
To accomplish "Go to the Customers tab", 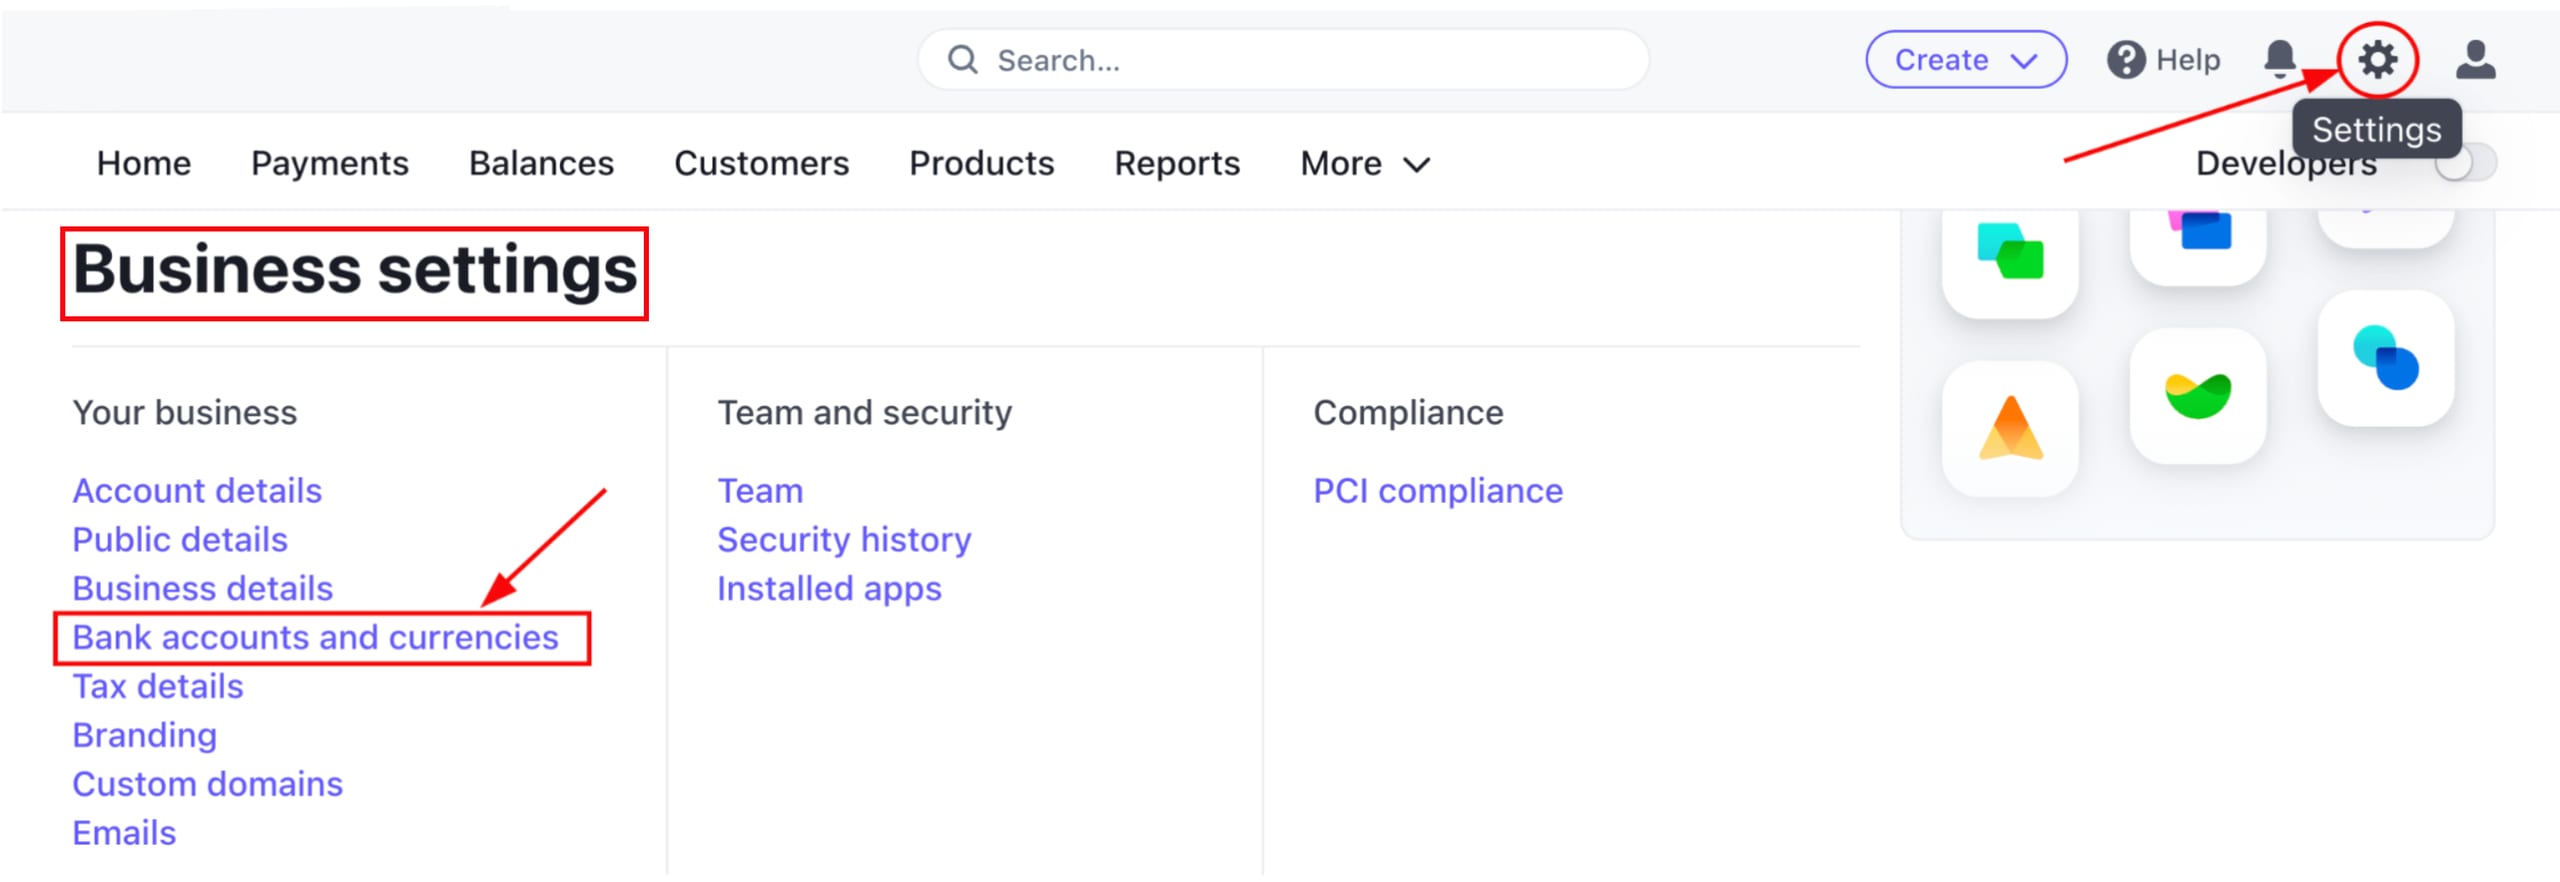I will [x=761, y=163].
